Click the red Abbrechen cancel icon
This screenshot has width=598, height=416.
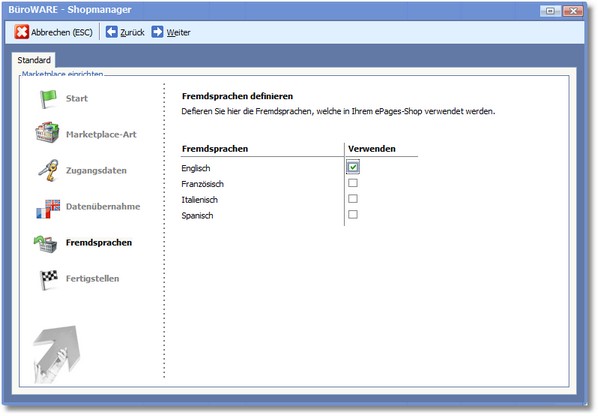21,32
